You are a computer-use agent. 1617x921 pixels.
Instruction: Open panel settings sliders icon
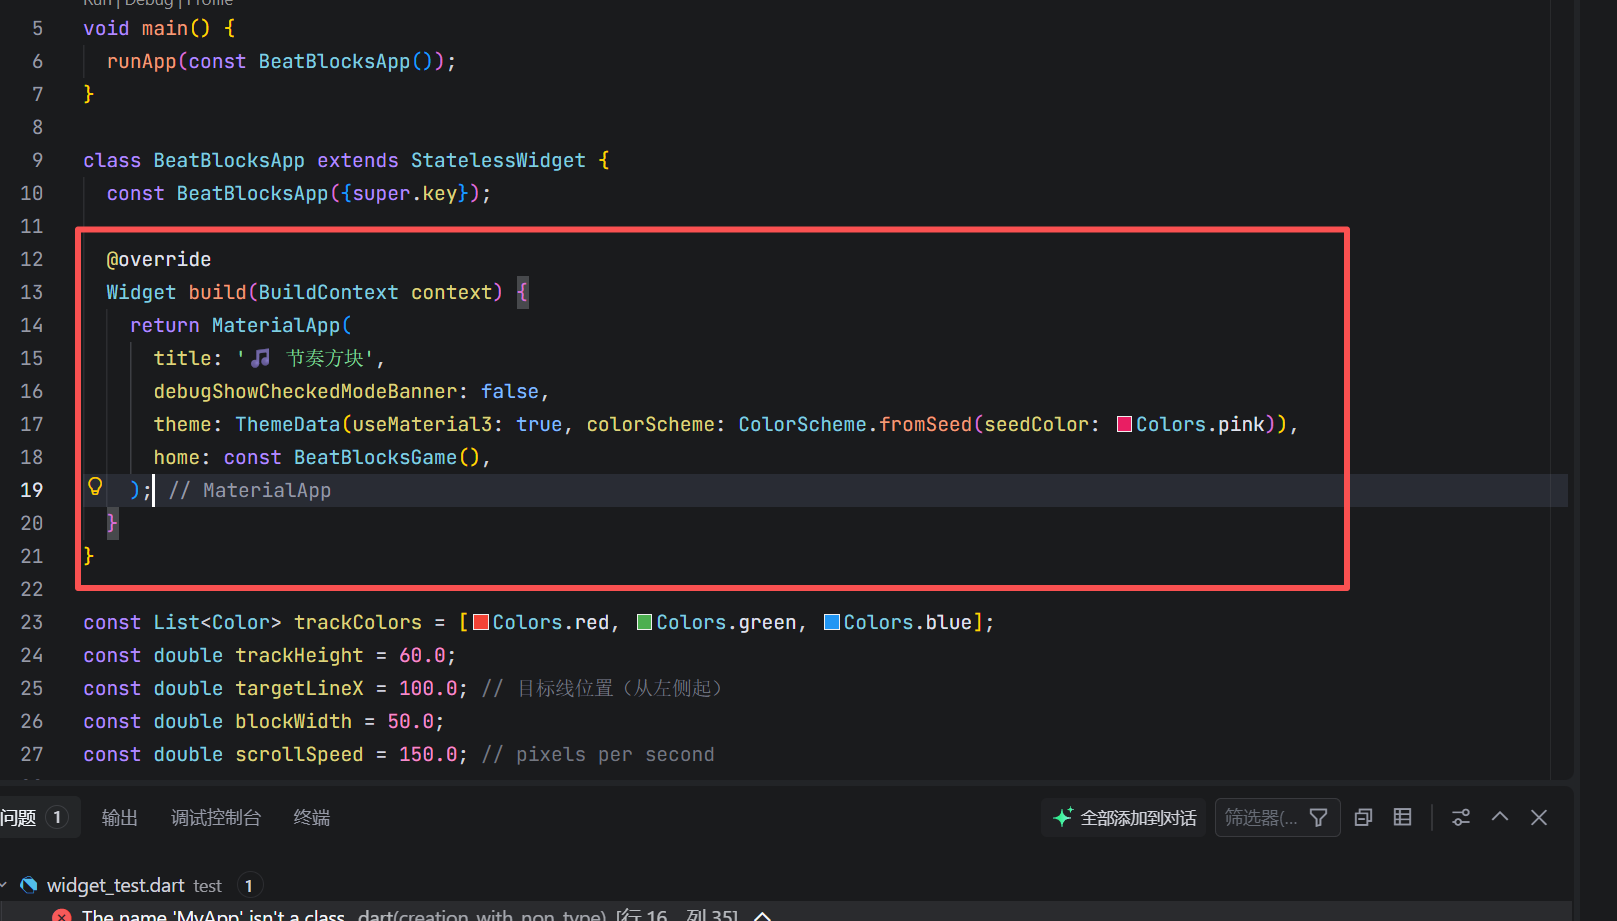point(1461,818)
